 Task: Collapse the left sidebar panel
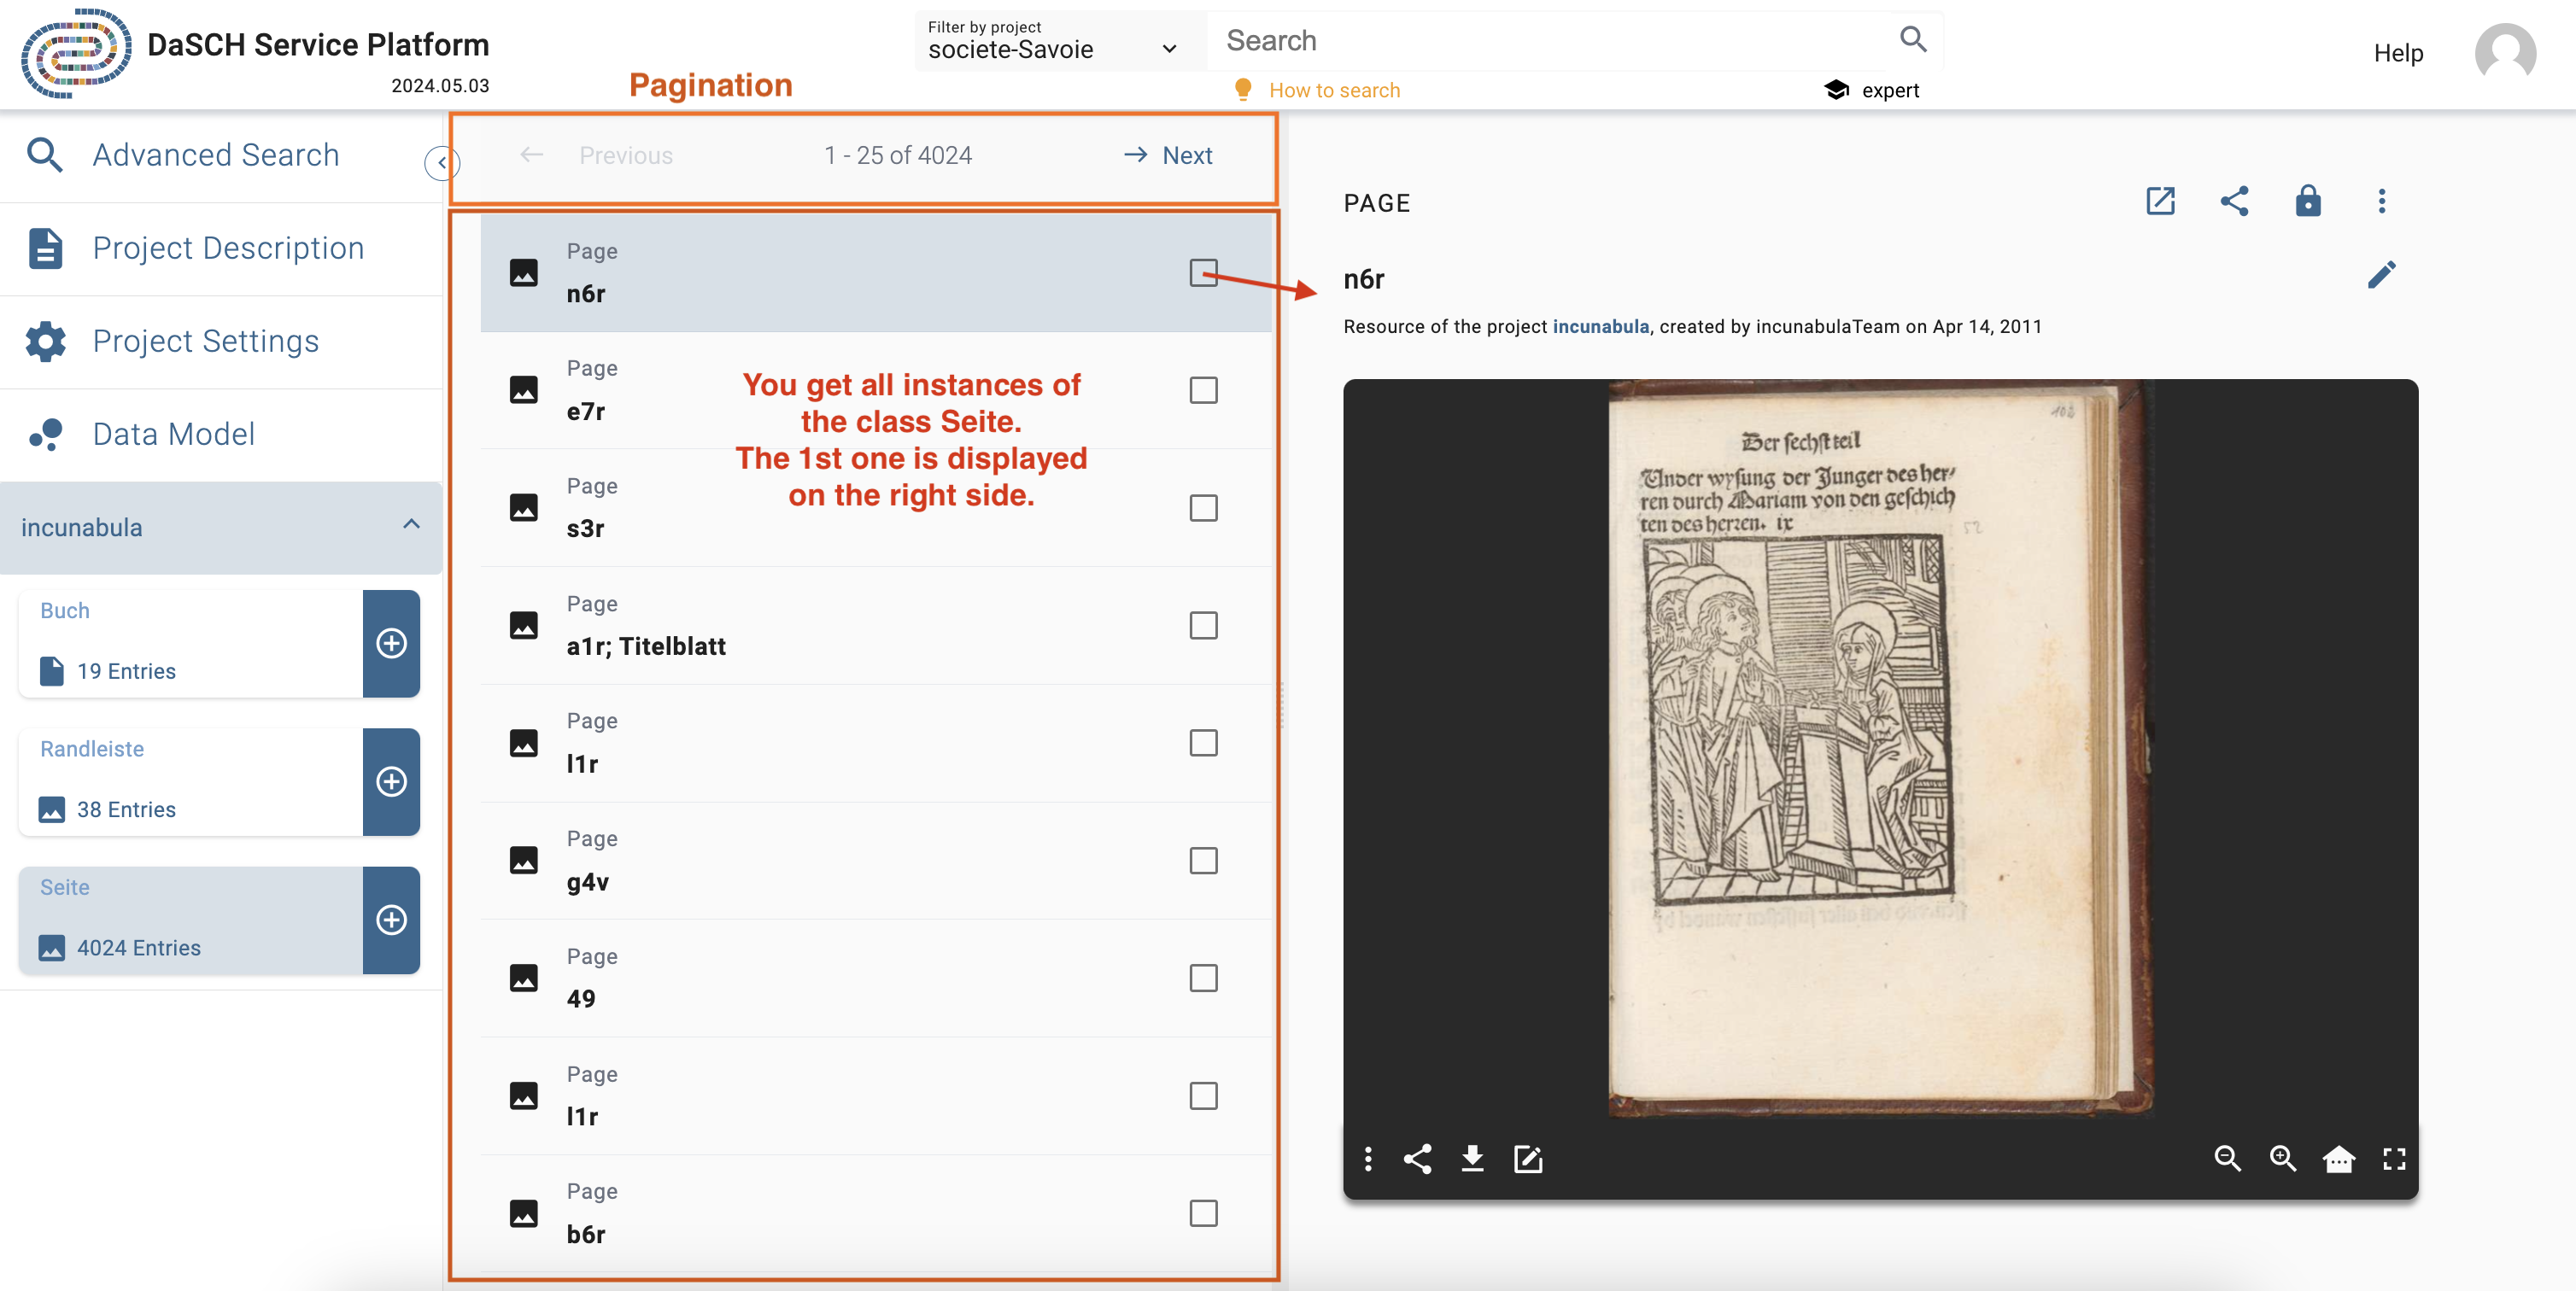point(441,162)
